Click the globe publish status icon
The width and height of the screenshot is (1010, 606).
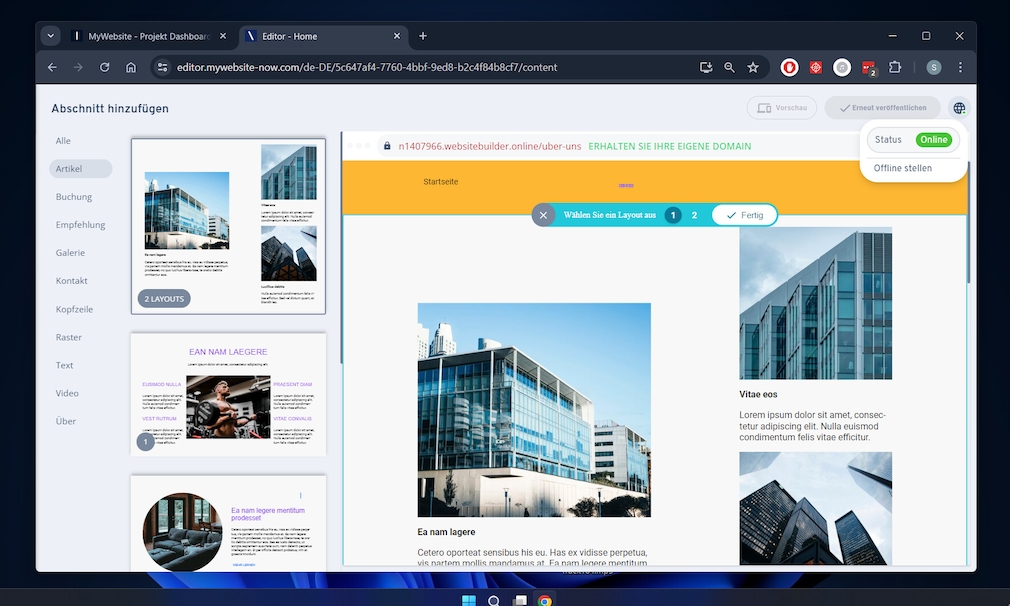[959, 108]
